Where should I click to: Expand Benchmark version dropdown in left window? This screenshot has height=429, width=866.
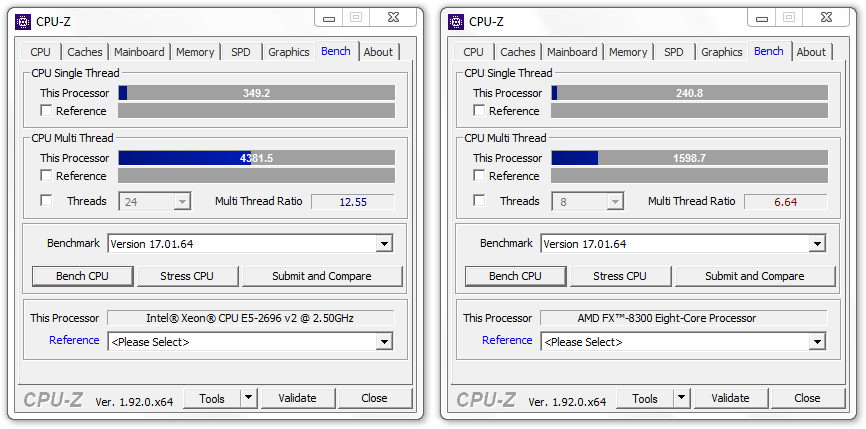(x=384, y=243)
